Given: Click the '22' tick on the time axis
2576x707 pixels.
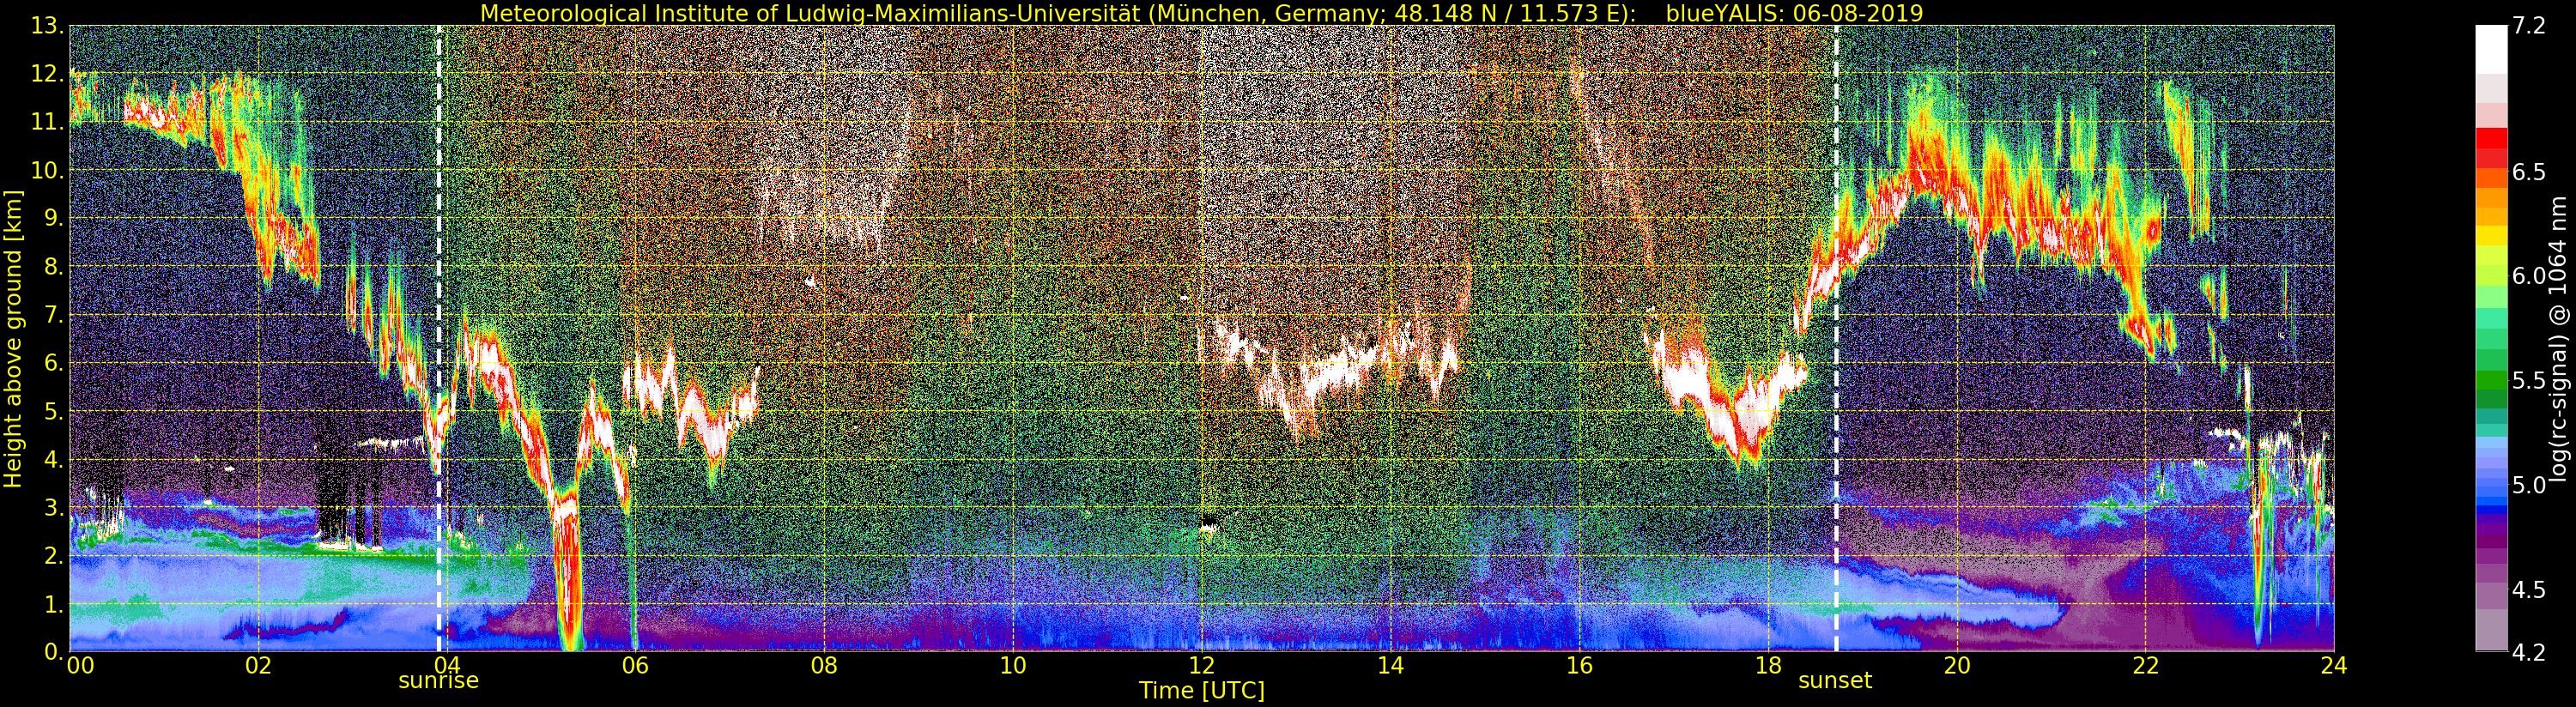Looking at the screenshot, I should [x=2145, y=666].
